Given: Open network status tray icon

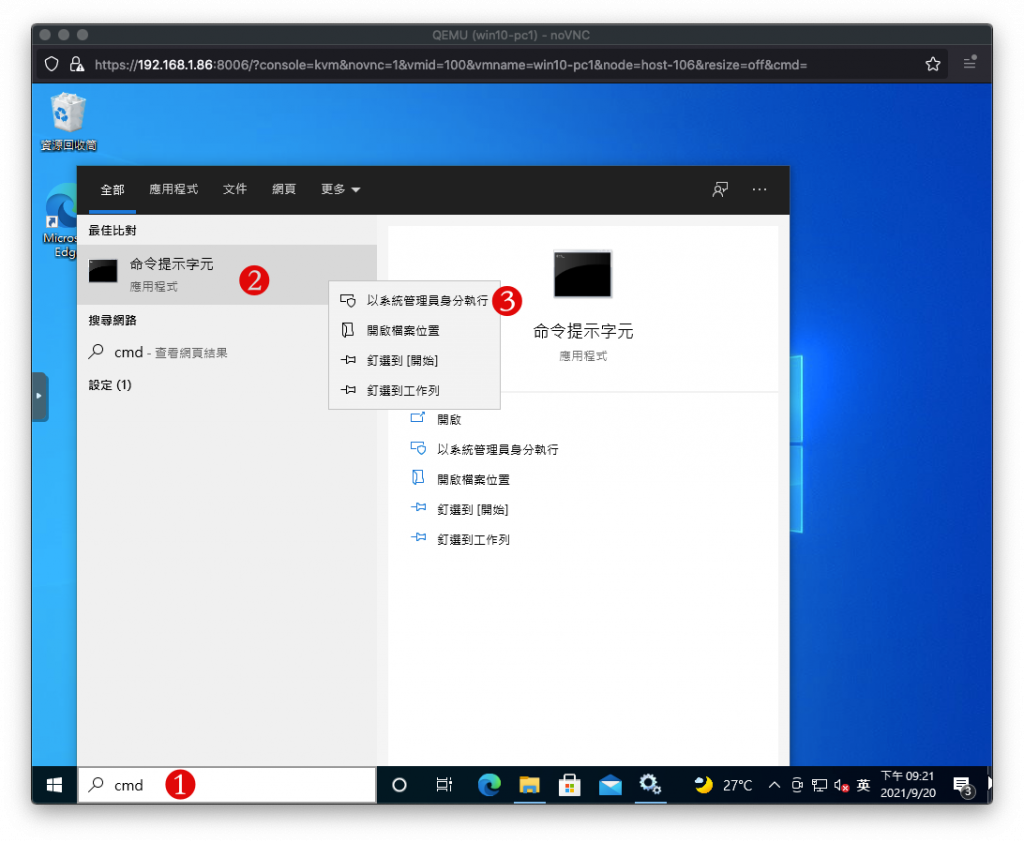Looking at the screenshot, I should coord(819,785).
